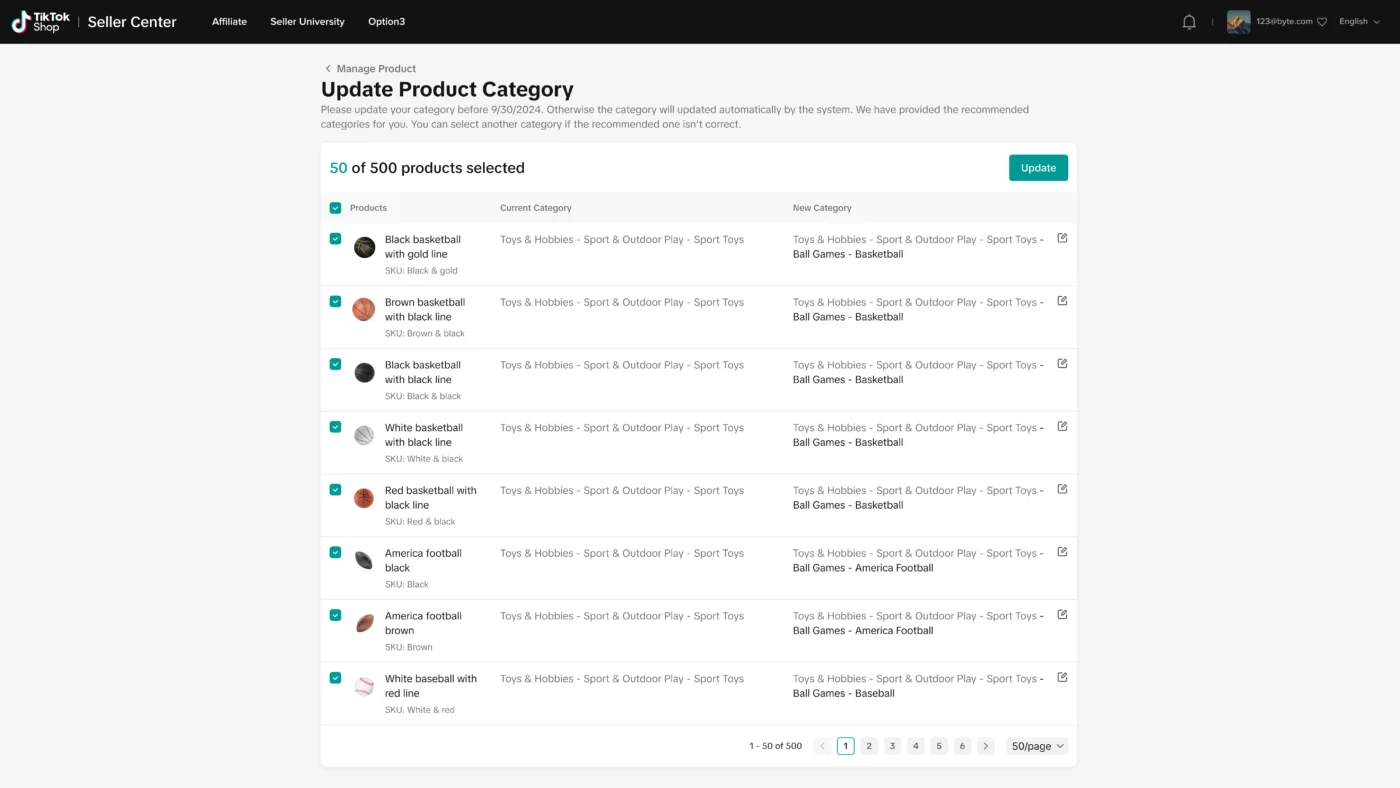Image resolution: width=1400 pixels, height=788 pixels.
Task: Click the Black basketball with gold line thumbnail
Action: coord(364,247)
